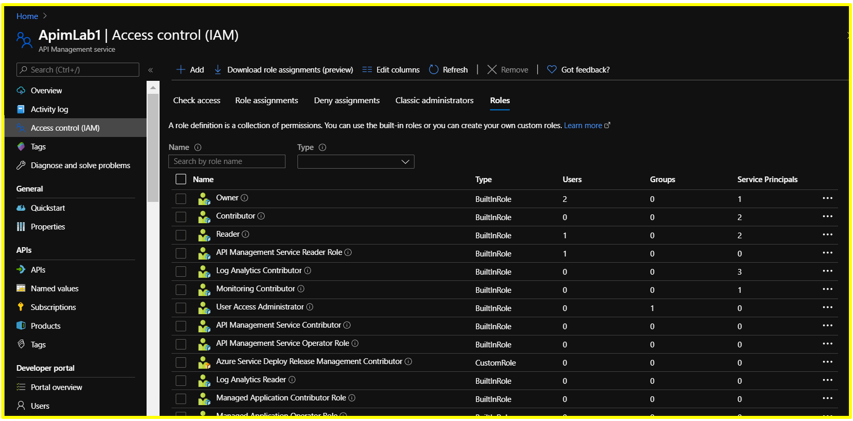Click the sidebar Search (Ctrl+/) box
The height and width of the screenshot is (421, 853).
(78, 70)
